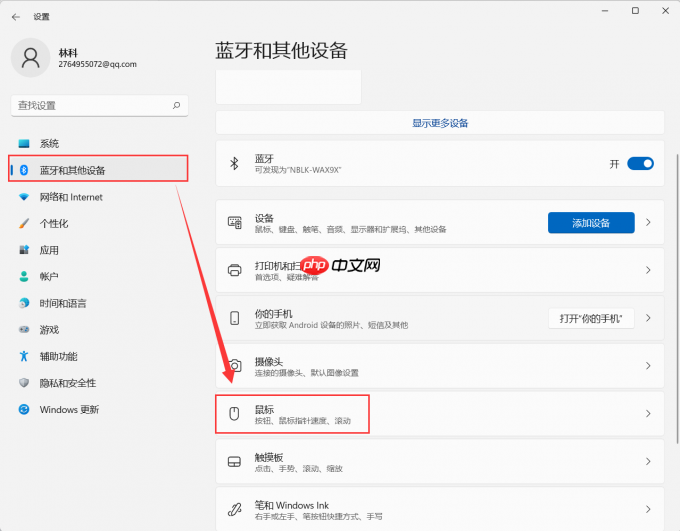Expand the 鼠标 row chevron
The image size is (680, 531).
point(648,413)
